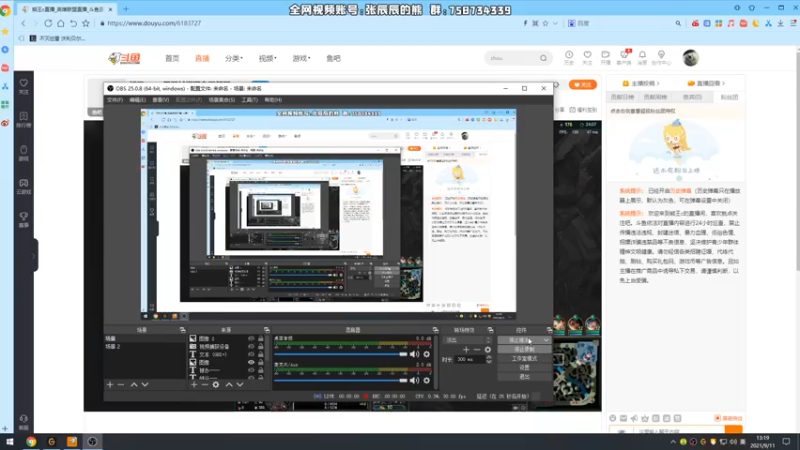Open Douyu notifications bell icon
Screen dimensions: 800x450
coord(642,55)
